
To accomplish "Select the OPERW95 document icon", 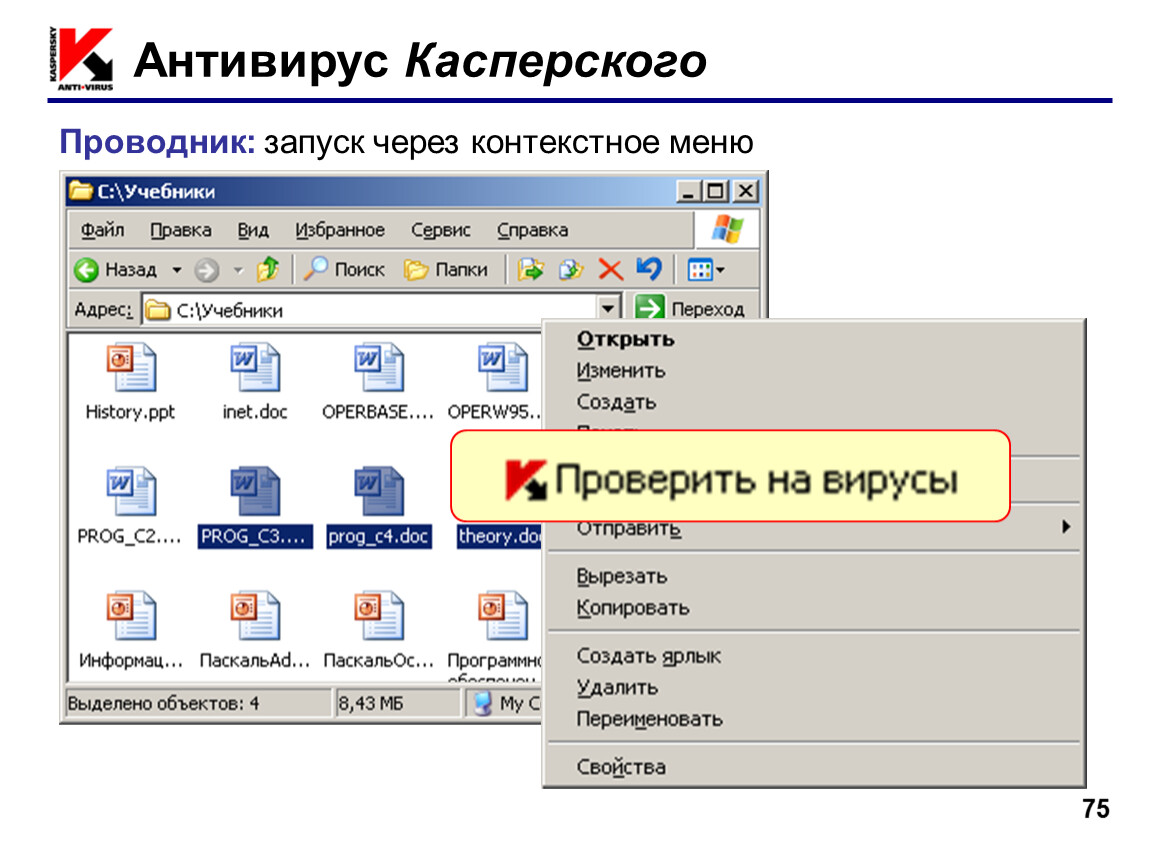I will [x=502, y=367].
